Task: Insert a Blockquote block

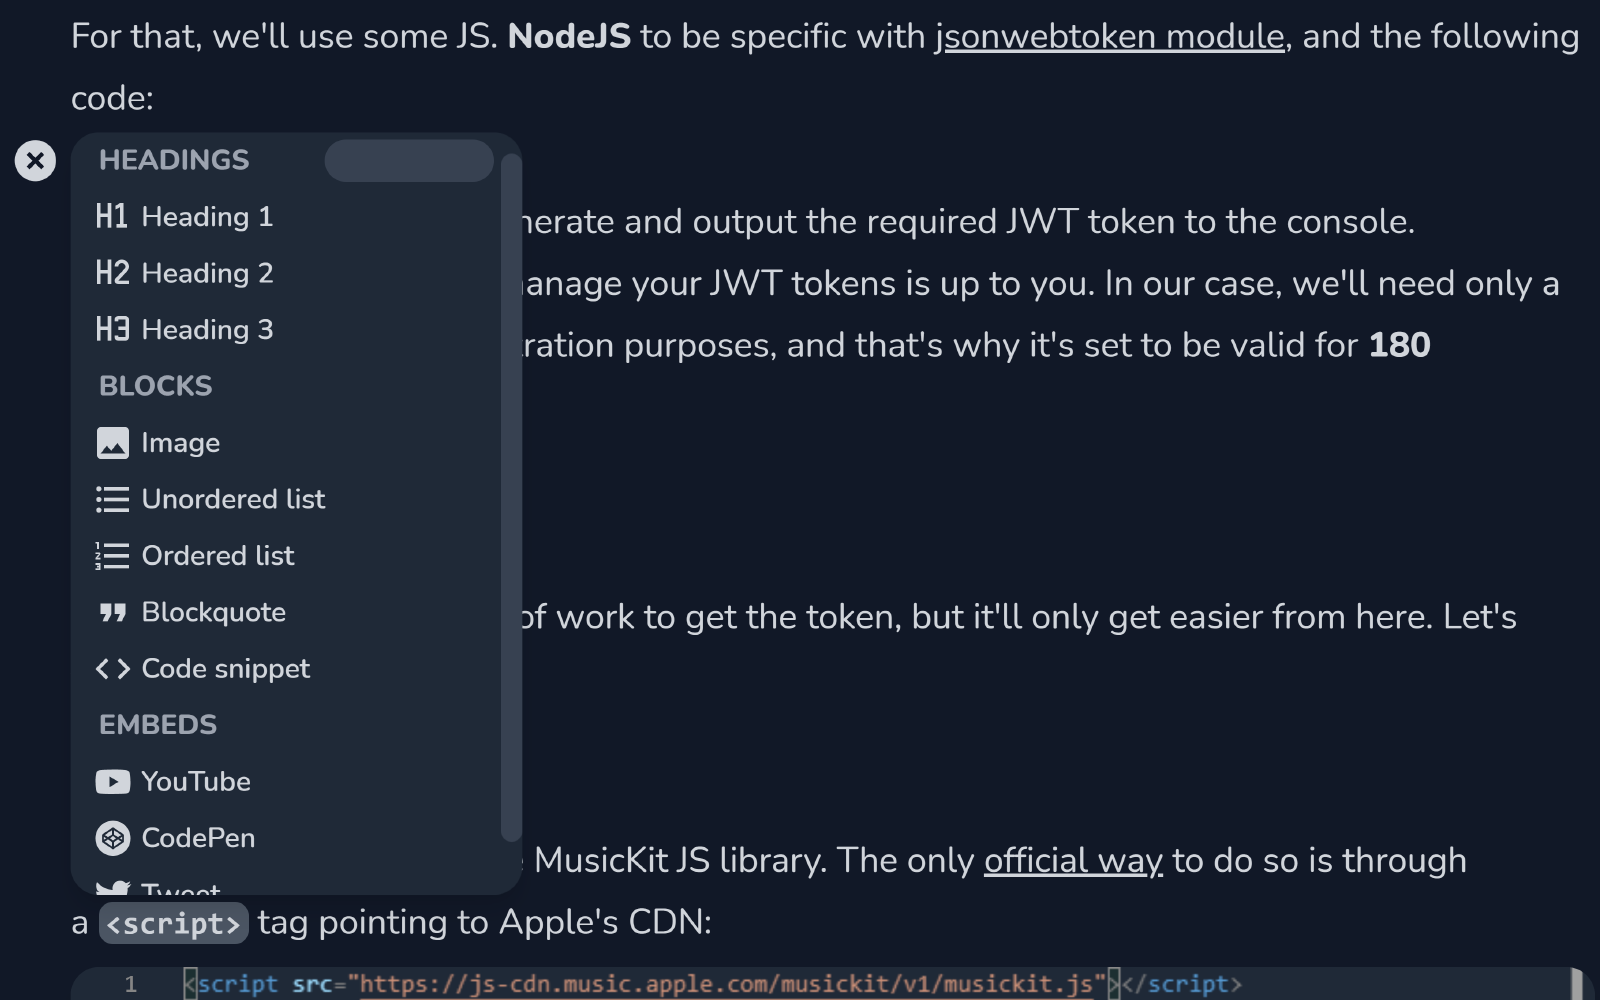Action: [x=213, y=612]
